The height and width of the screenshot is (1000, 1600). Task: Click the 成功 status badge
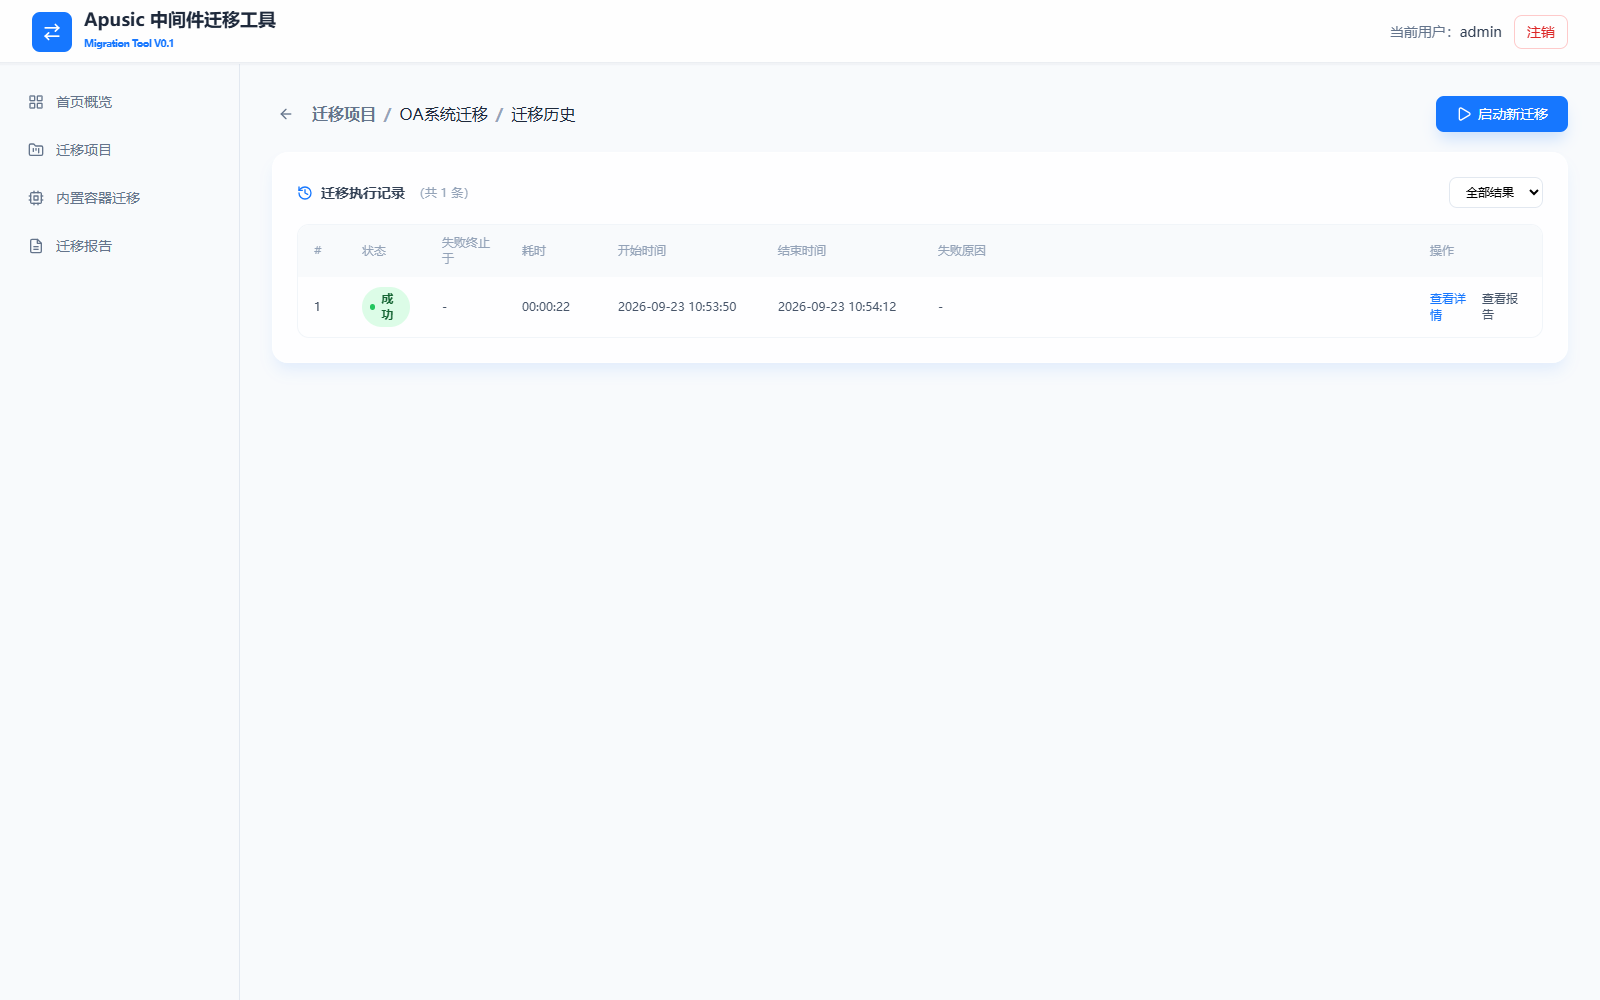click(x=386, y=307)
